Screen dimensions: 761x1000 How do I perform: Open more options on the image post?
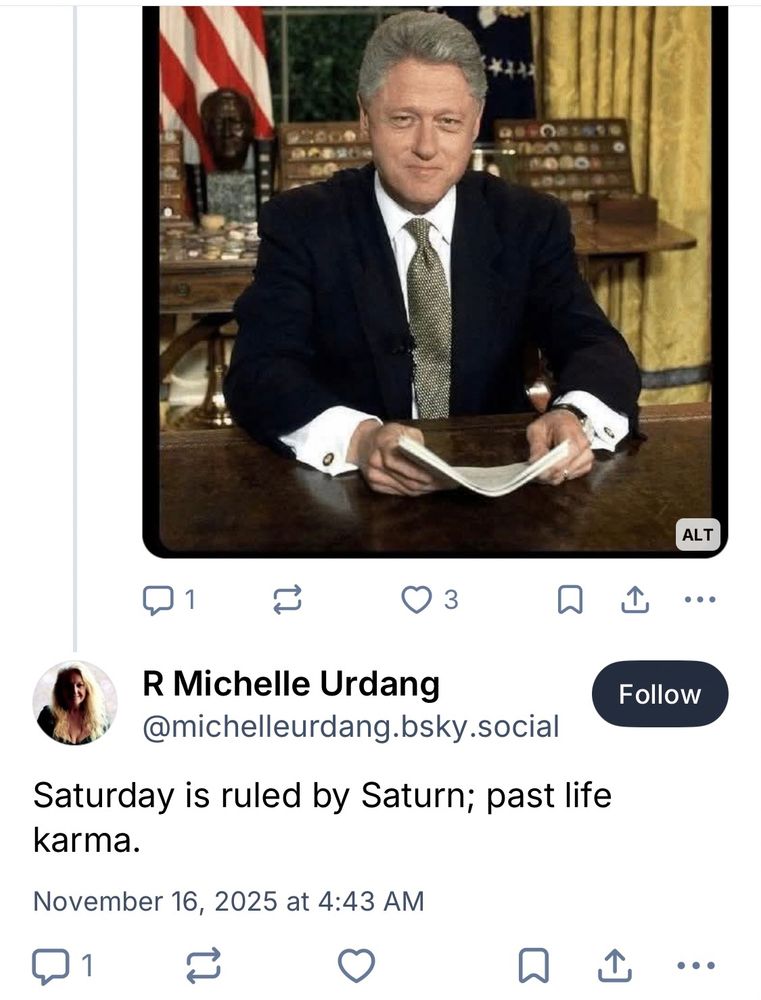700,600
